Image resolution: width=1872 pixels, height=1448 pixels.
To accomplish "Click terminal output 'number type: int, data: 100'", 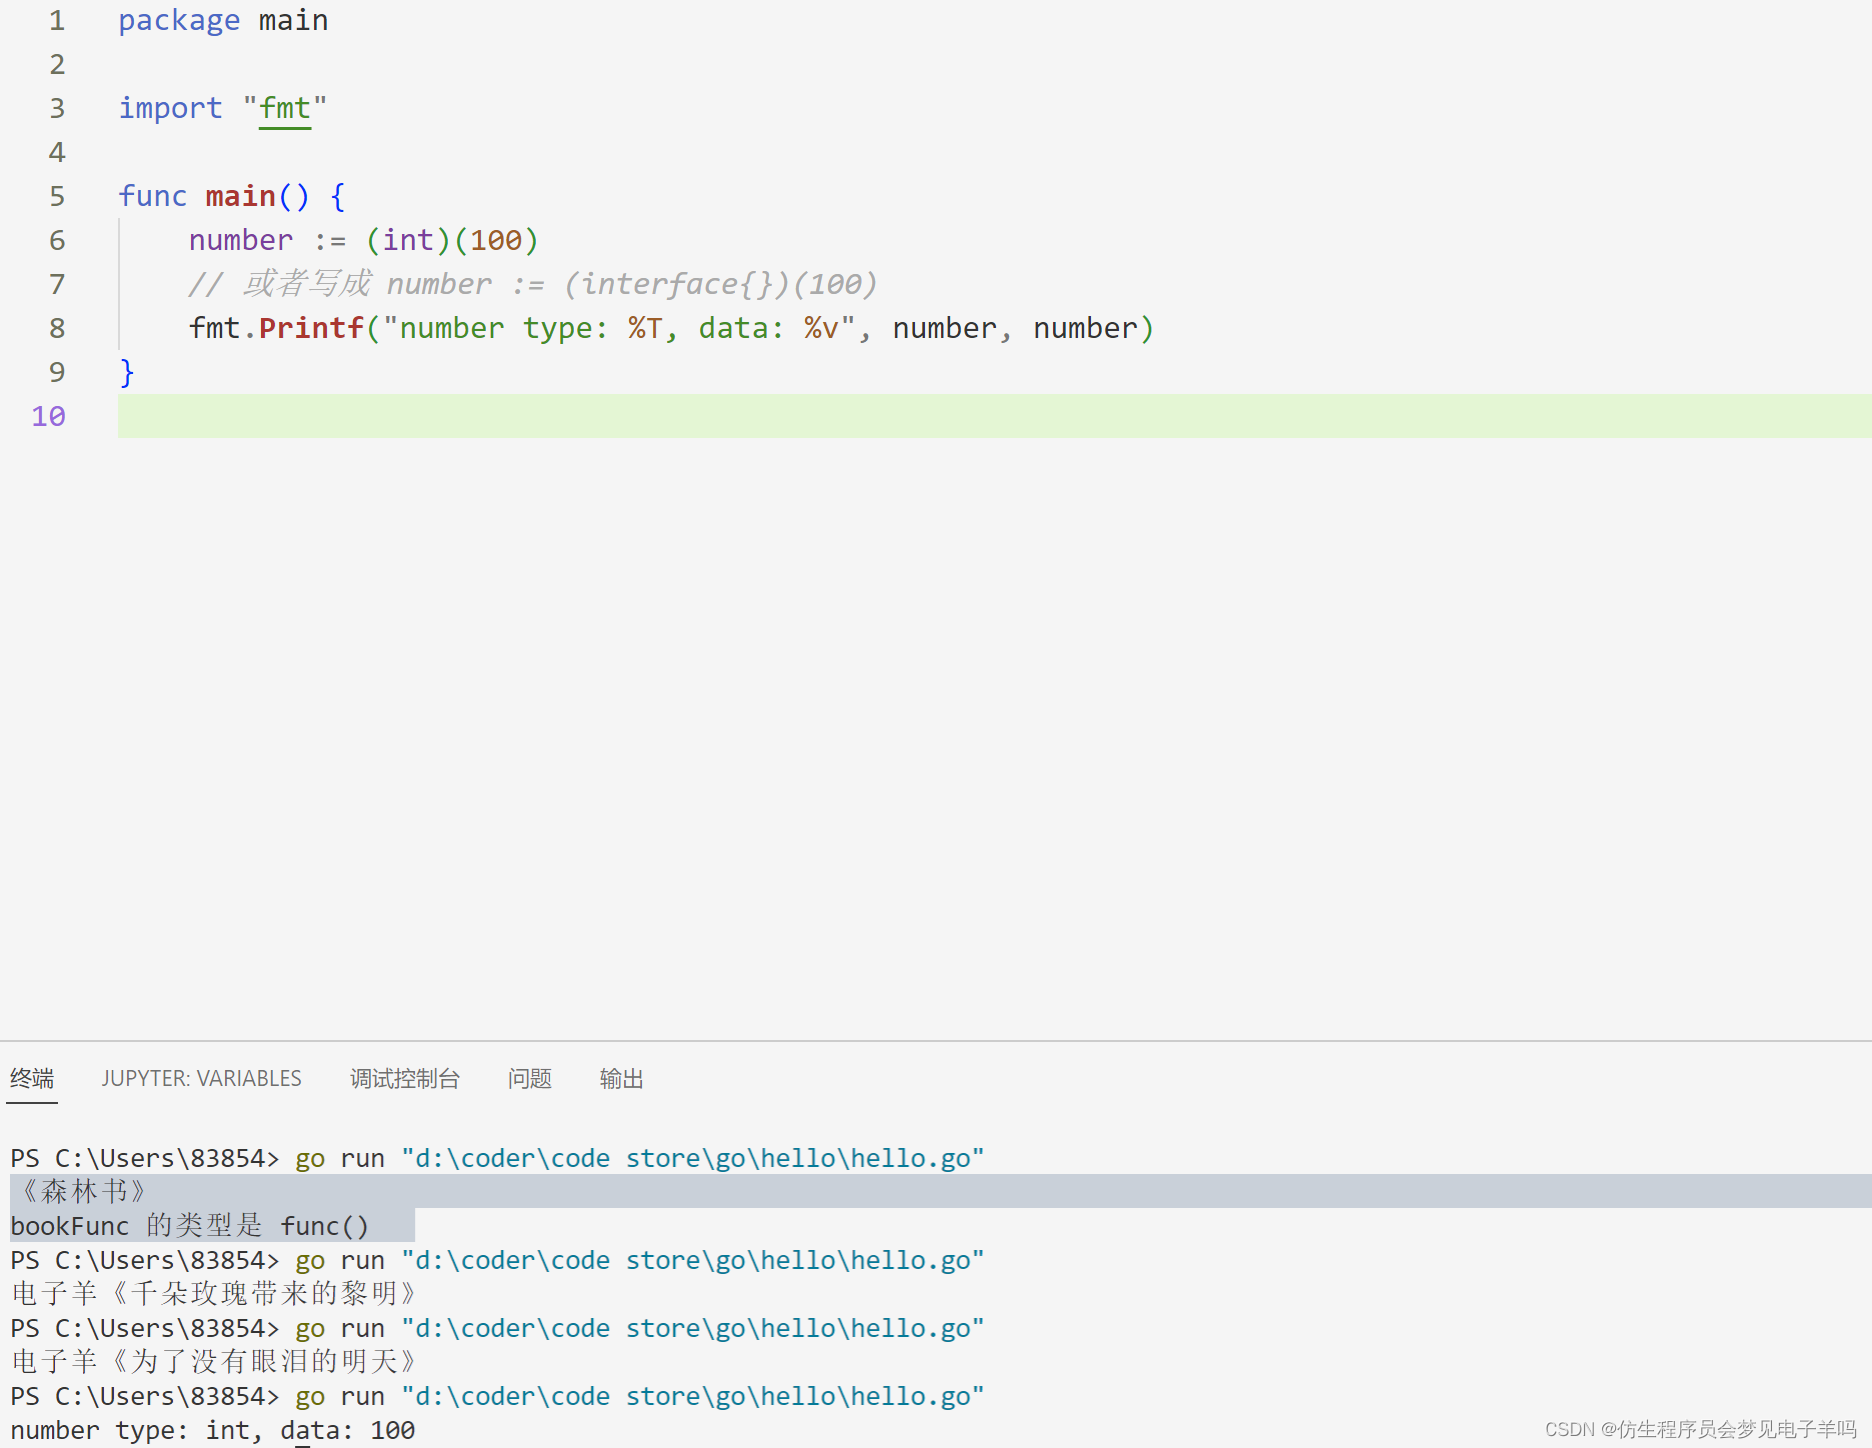I will pyautogui.click(x=213, y=1430).
